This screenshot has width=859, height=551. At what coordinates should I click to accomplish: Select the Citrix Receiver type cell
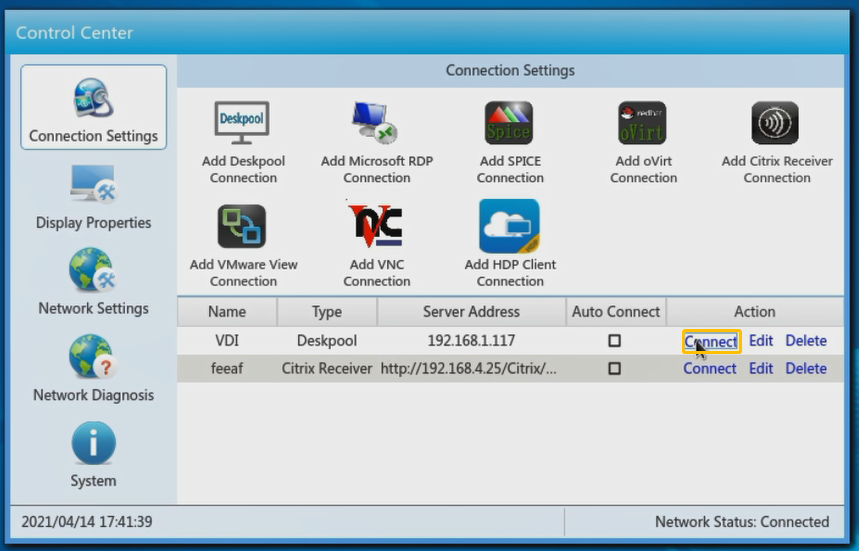click(327, 369)
